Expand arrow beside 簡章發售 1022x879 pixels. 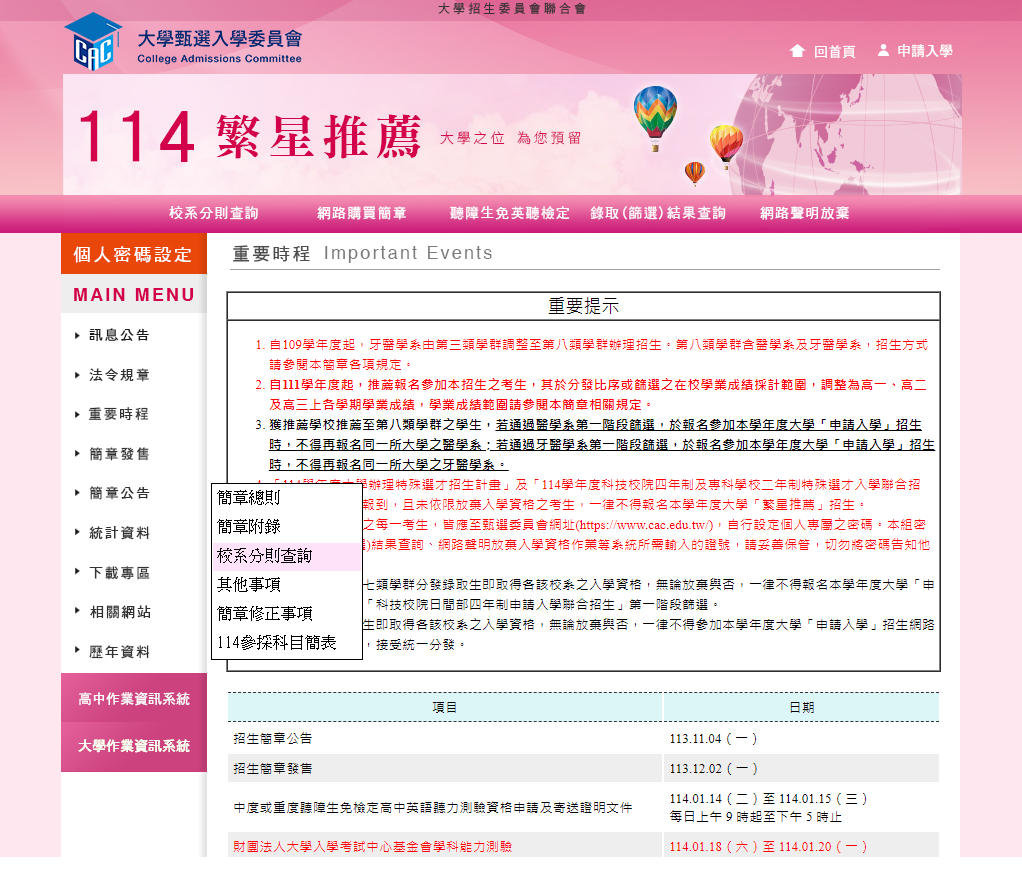77,454
